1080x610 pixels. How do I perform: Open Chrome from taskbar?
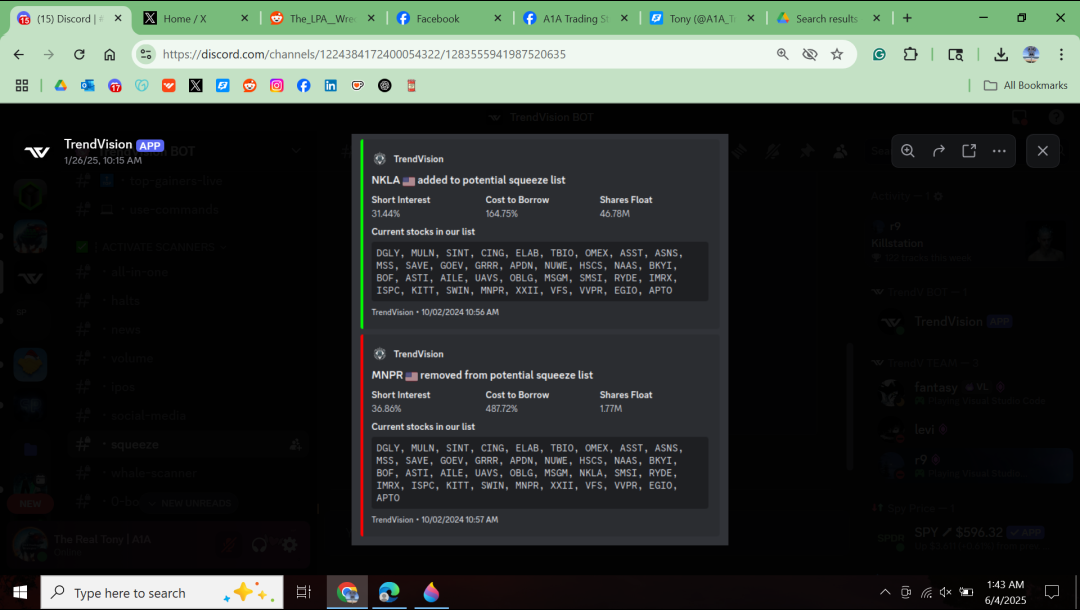(x=347, y=592)
